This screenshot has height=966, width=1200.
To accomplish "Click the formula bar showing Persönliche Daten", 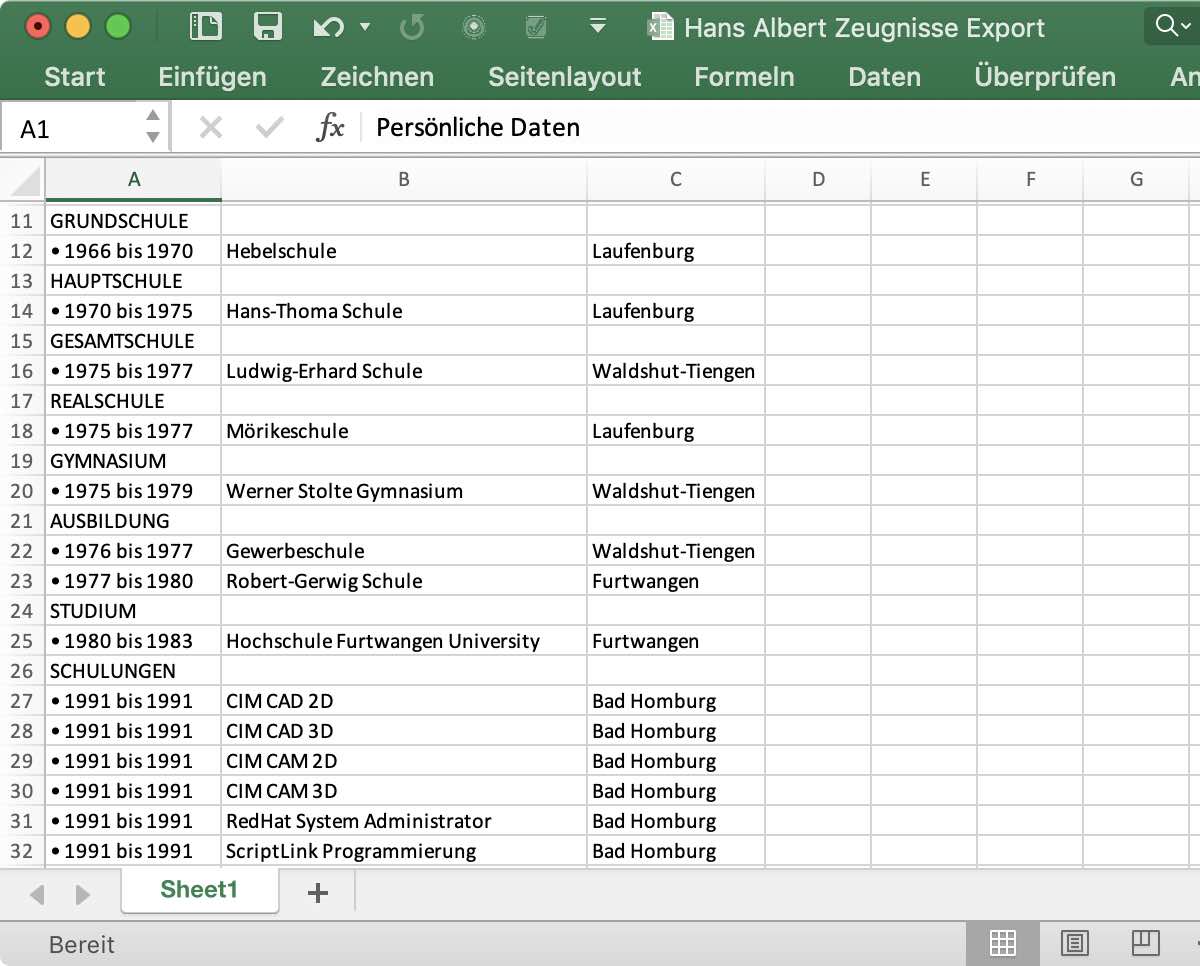I will (780, 127).
